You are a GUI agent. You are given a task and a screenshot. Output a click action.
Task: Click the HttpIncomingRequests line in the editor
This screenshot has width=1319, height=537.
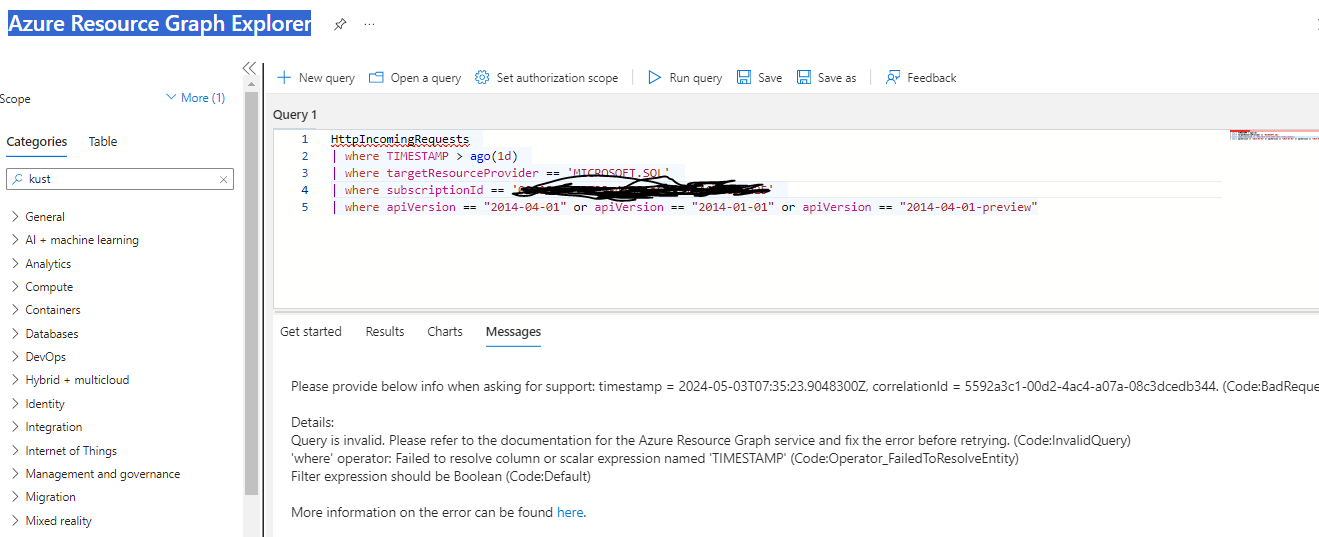click(x=400, y=139)
